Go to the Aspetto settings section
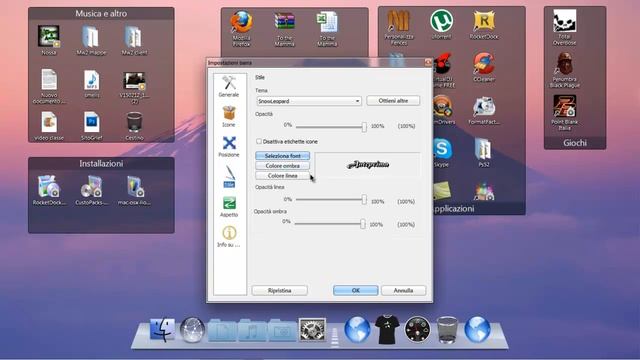 point(229,207)
